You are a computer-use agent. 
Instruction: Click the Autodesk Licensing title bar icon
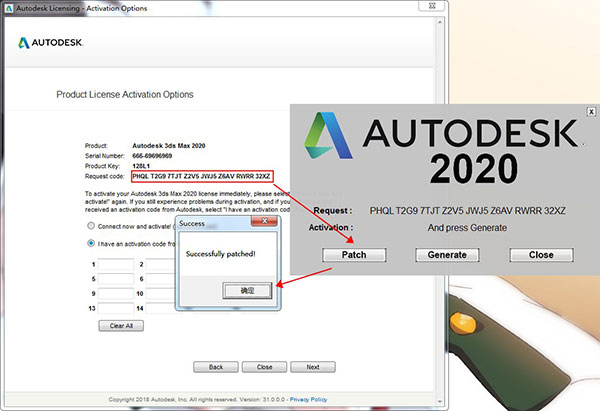point(8,8)
